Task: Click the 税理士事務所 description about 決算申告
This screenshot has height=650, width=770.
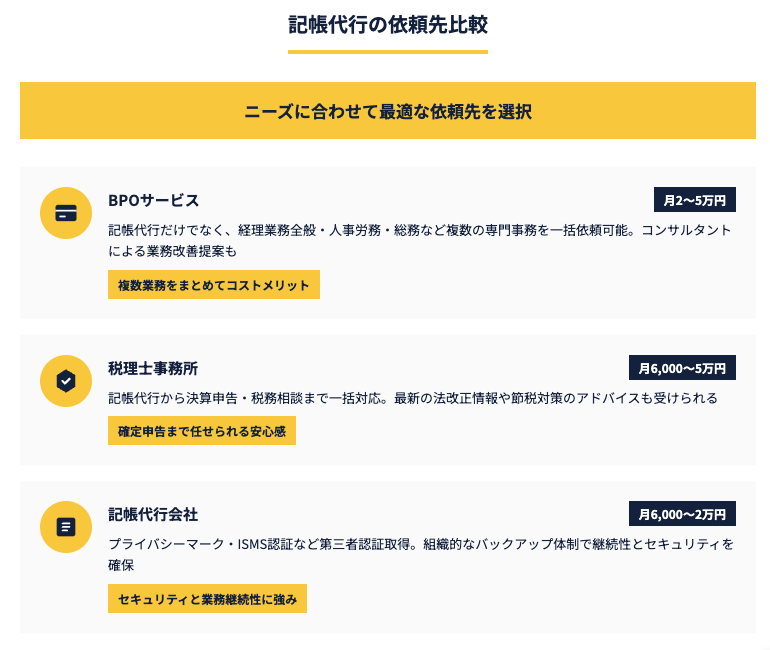Action: (x=412, y=398)
